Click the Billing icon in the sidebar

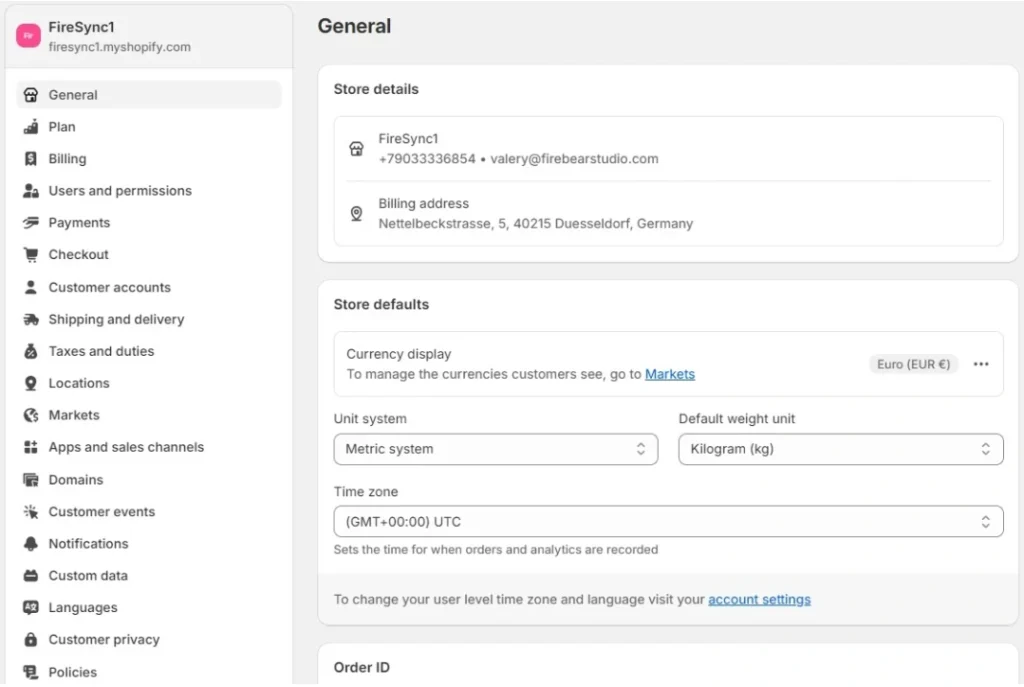33,158
